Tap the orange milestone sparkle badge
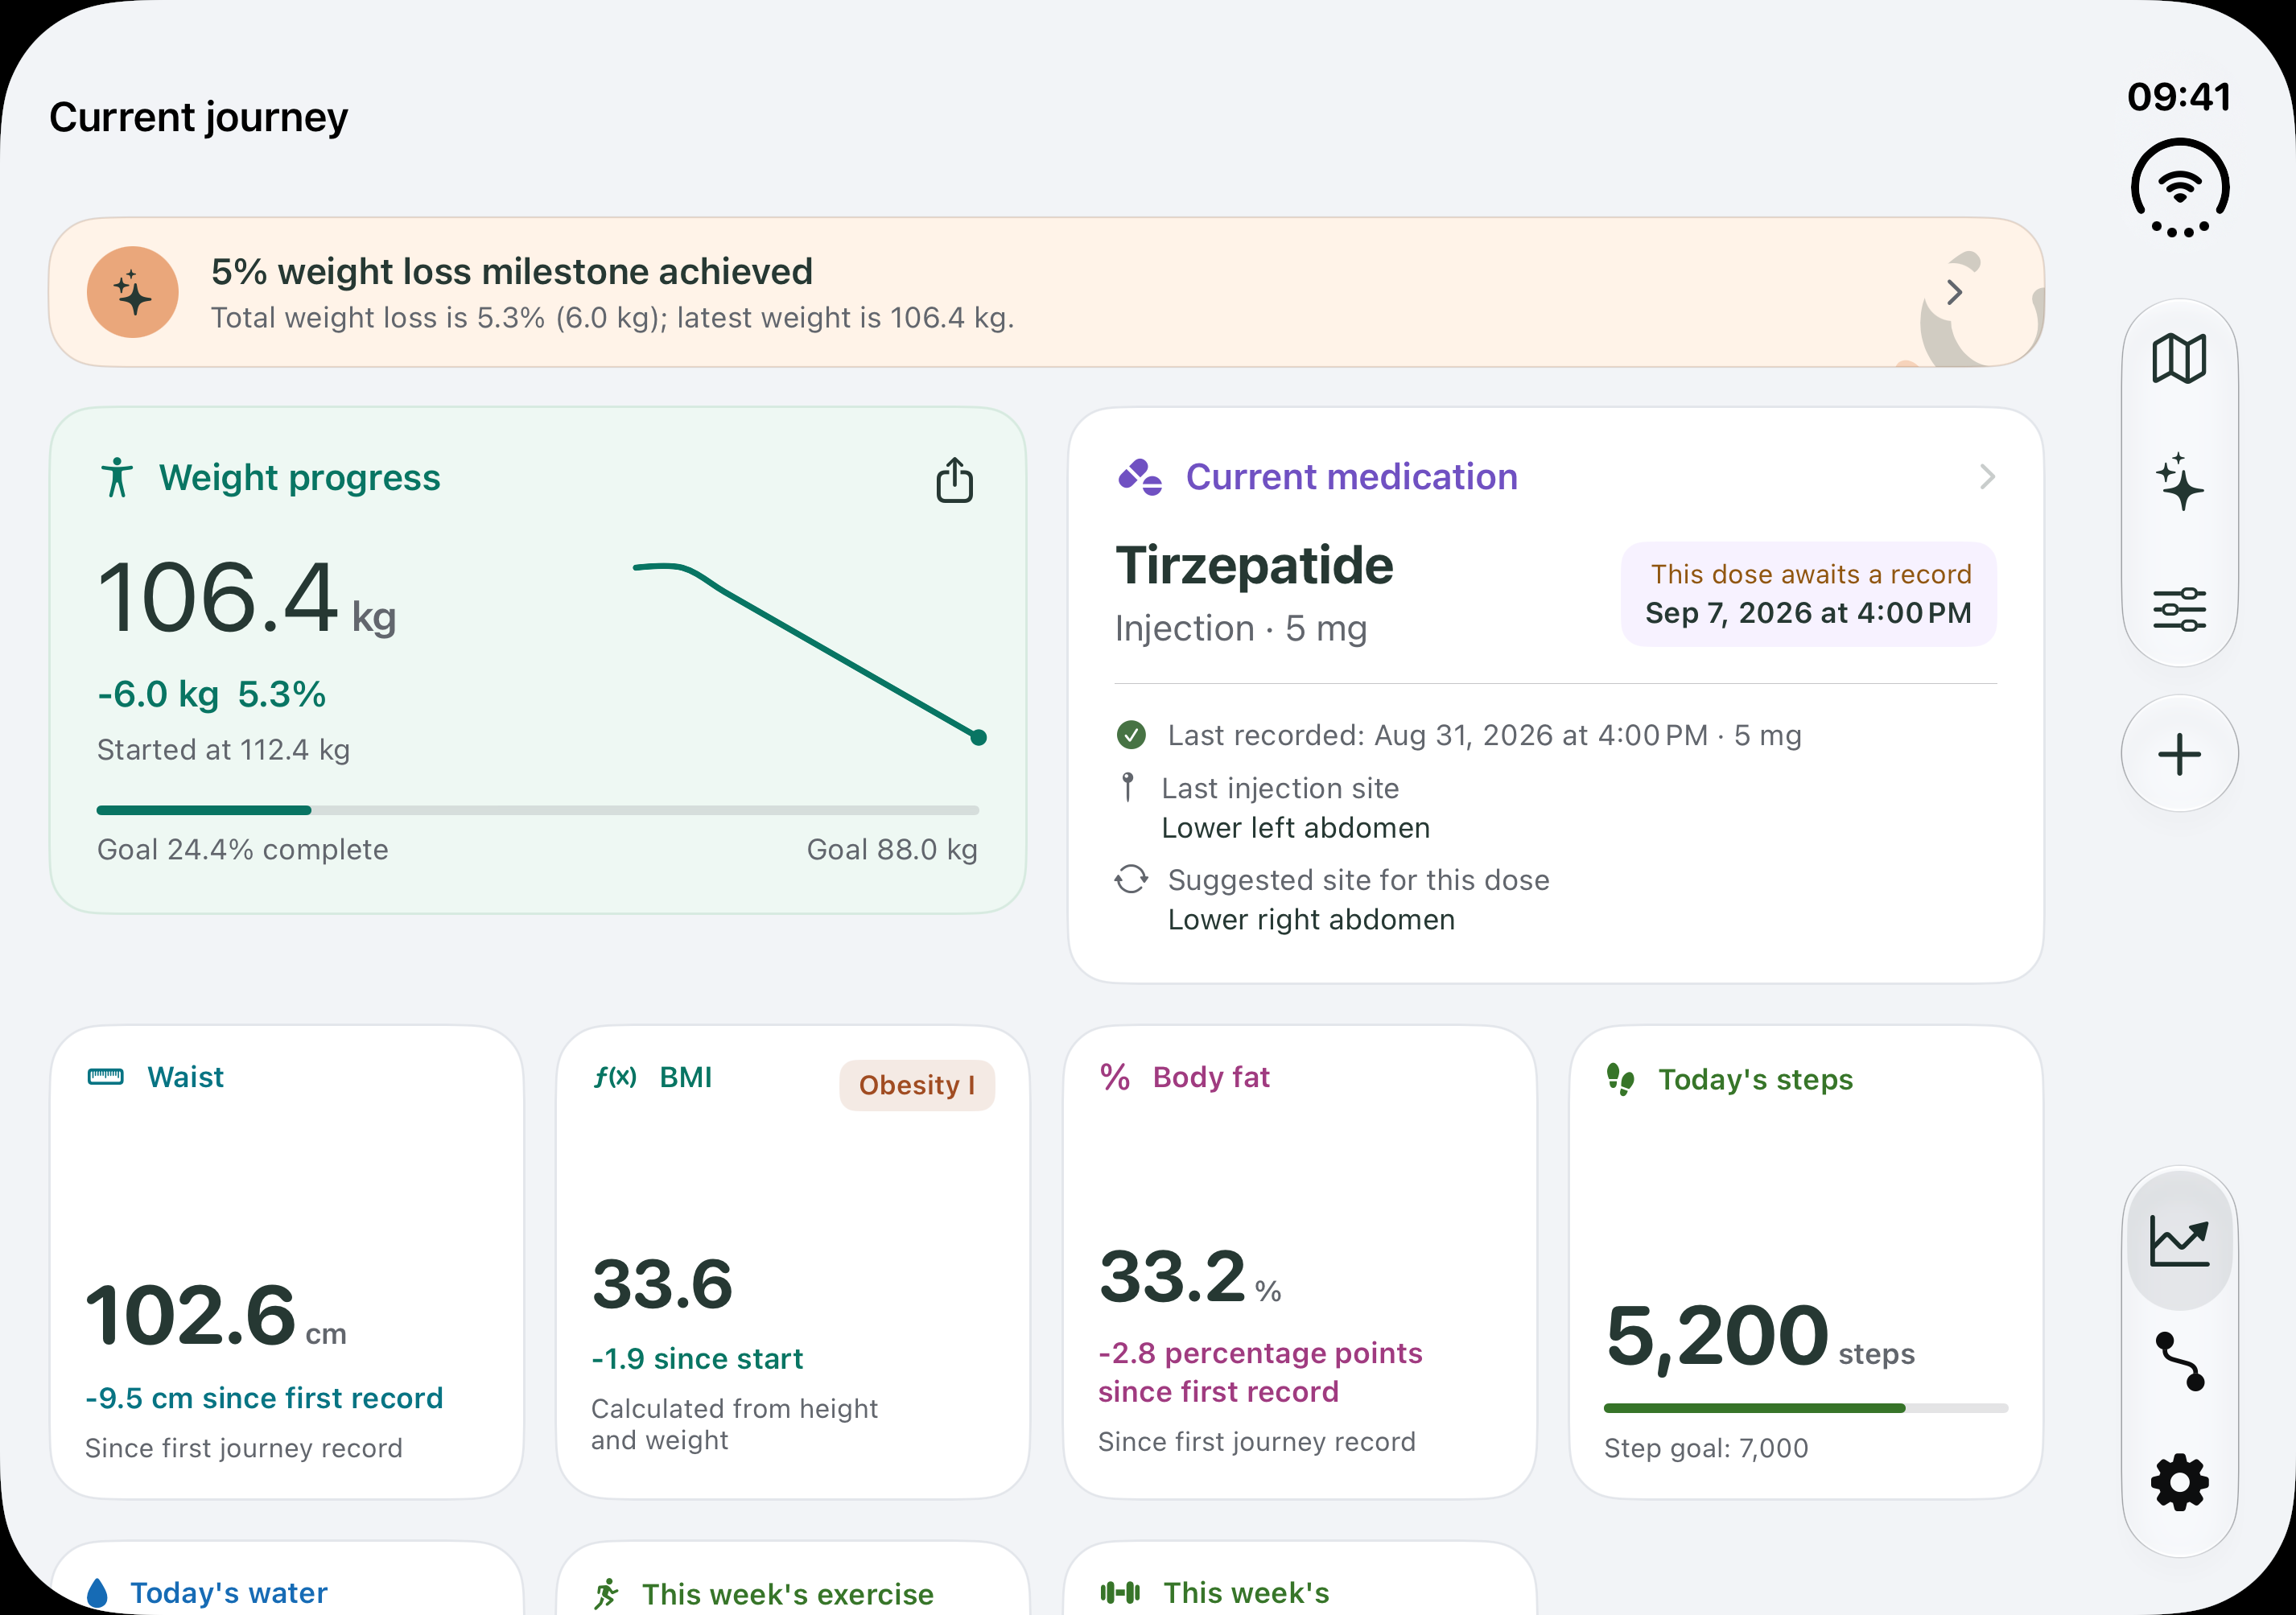The width and height of the screenshot is (2296, 1615). coord(133,292)
